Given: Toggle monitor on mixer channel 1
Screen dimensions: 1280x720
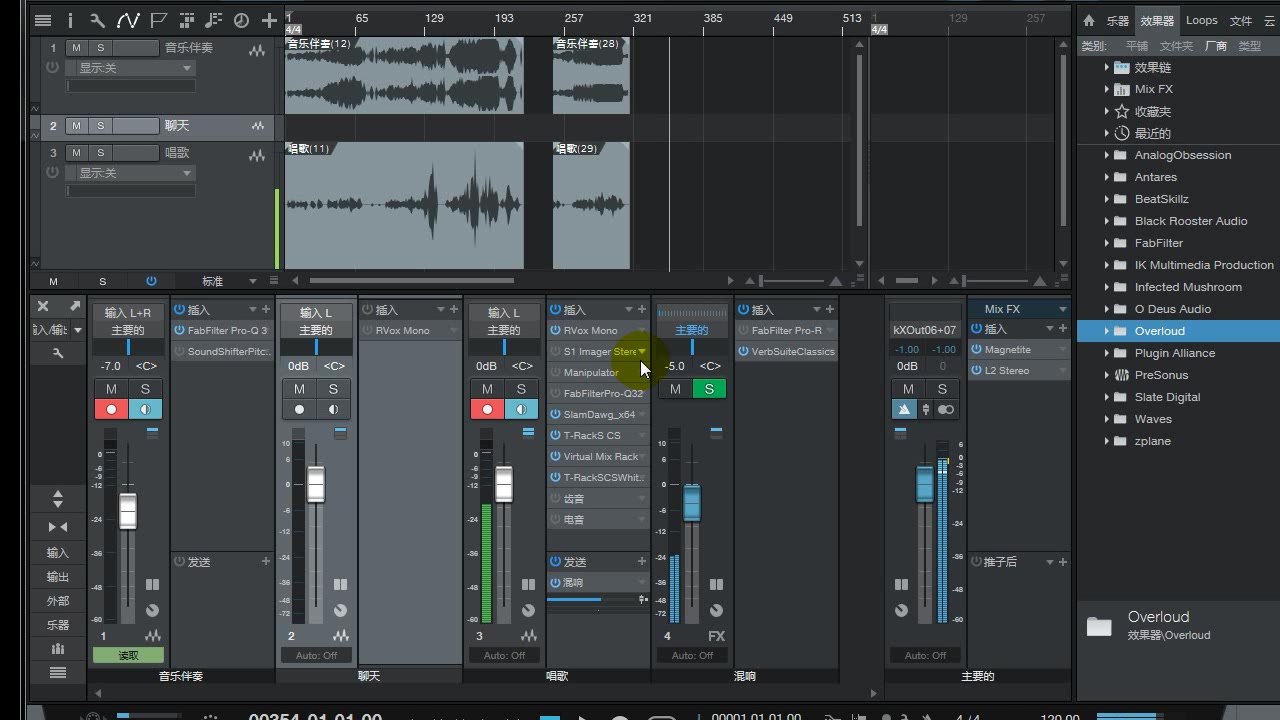Looking at the screenshot, I should [145, 410].
